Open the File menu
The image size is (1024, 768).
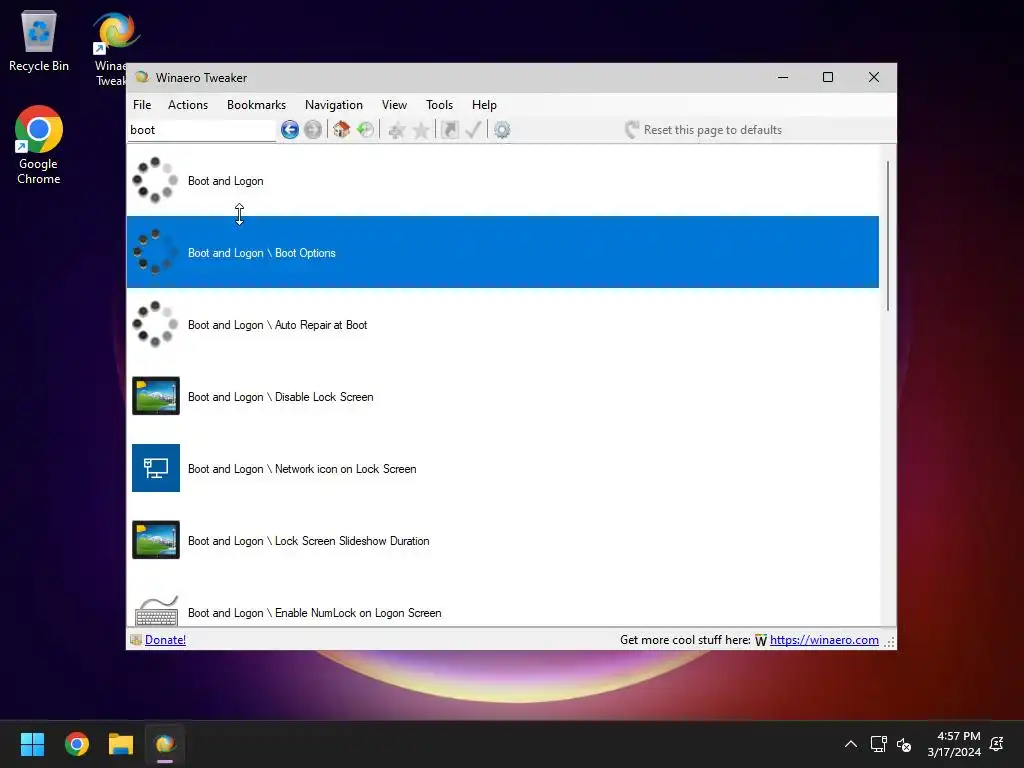coord(142,105)
